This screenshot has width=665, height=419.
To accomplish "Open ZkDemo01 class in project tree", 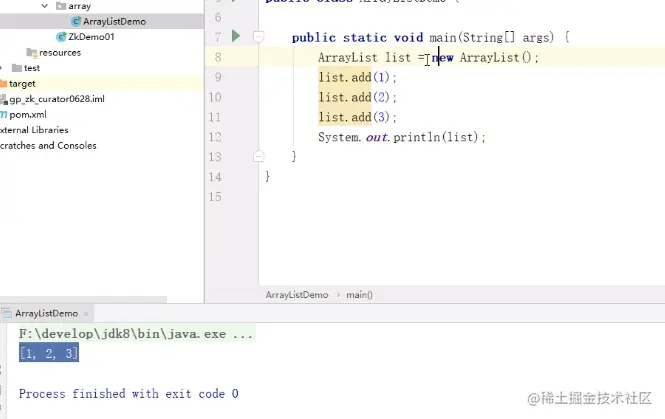I will pos(91,37).
